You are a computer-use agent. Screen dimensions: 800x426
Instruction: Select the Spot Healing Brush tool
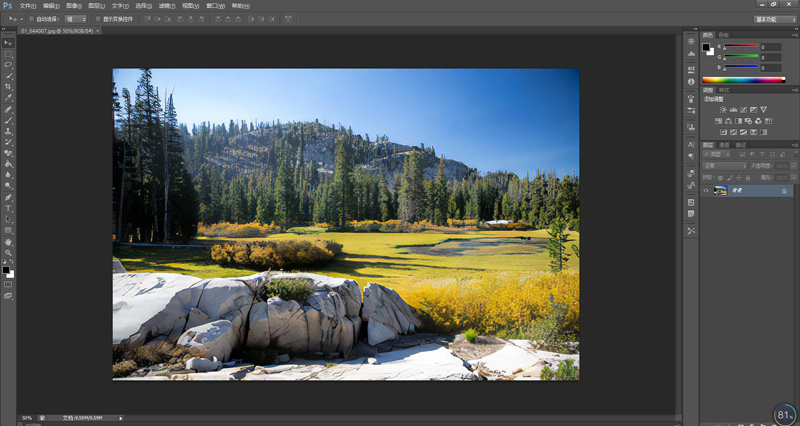pos(8,110)
